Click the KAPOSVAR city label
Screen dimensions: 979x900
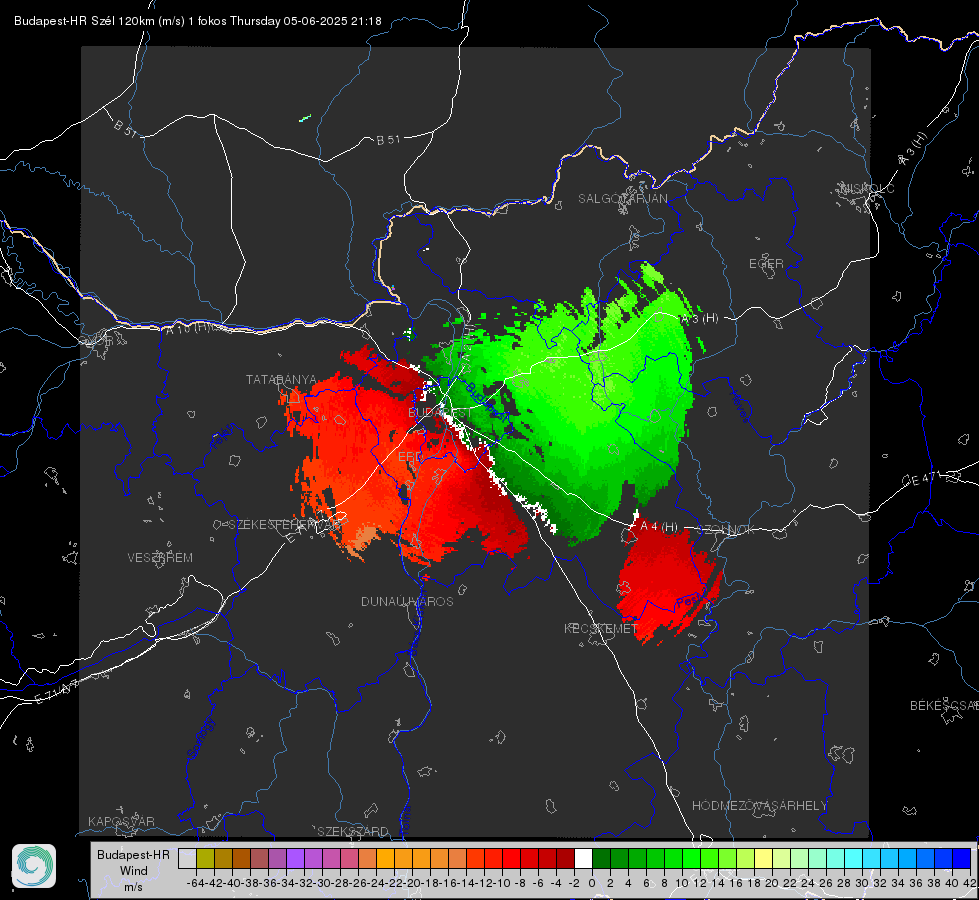coord(121,821)
